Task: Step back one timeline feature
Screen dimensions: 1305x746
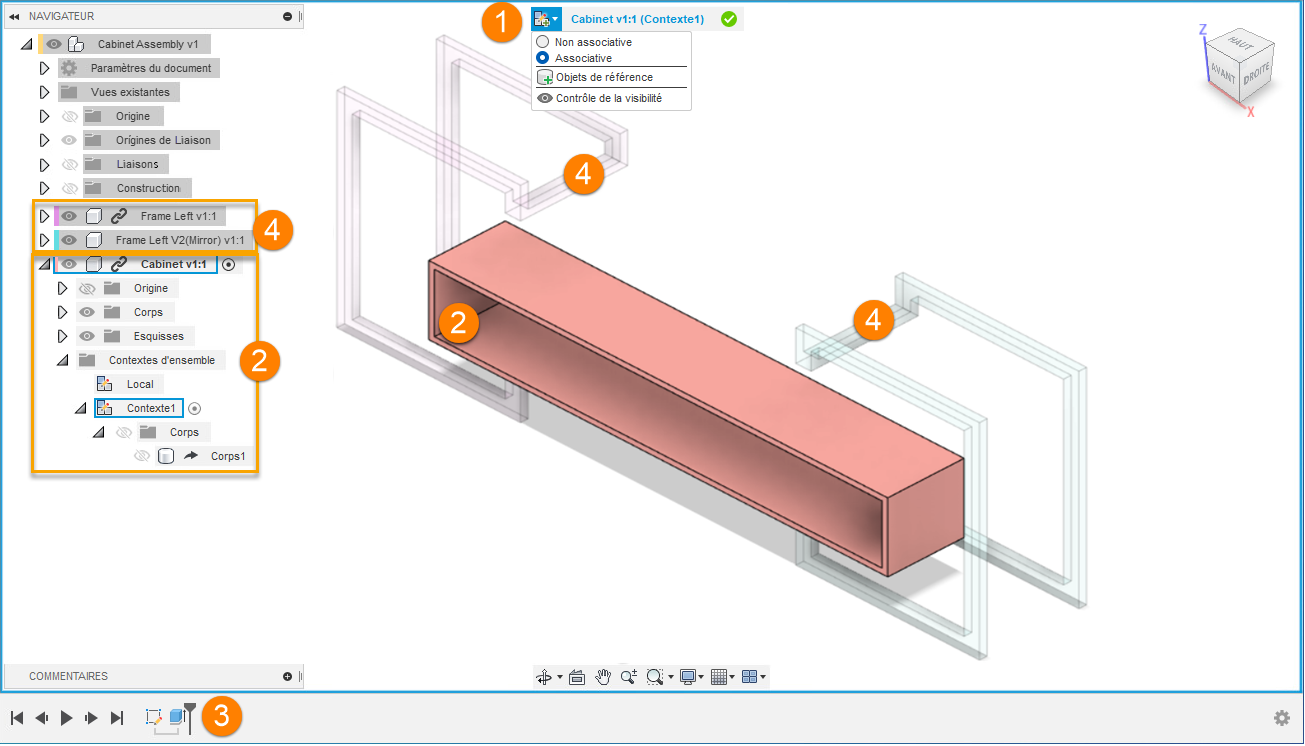Action: [x=42, y=718]
